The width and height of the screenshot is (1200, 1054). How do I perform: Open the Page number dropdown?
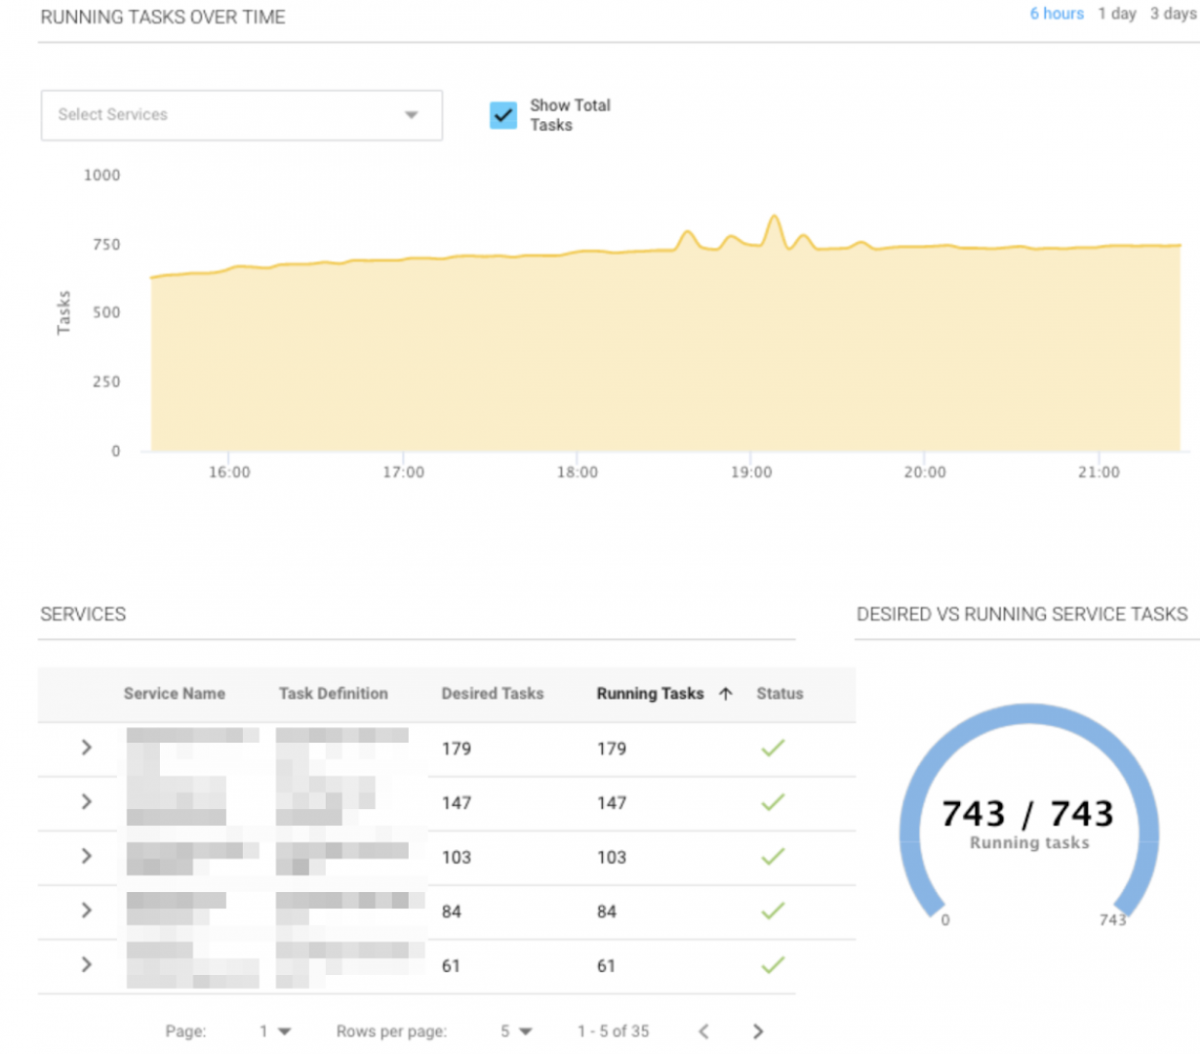click(275, 1031)
